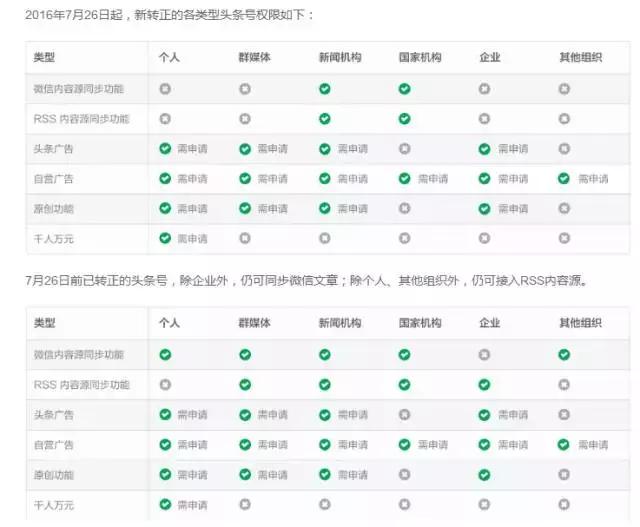Click the green check for 个人 微信内容源同步功能 in lower table
Image resolution: width=640 pixels, height=527 pixels.
tap(165, 354)
